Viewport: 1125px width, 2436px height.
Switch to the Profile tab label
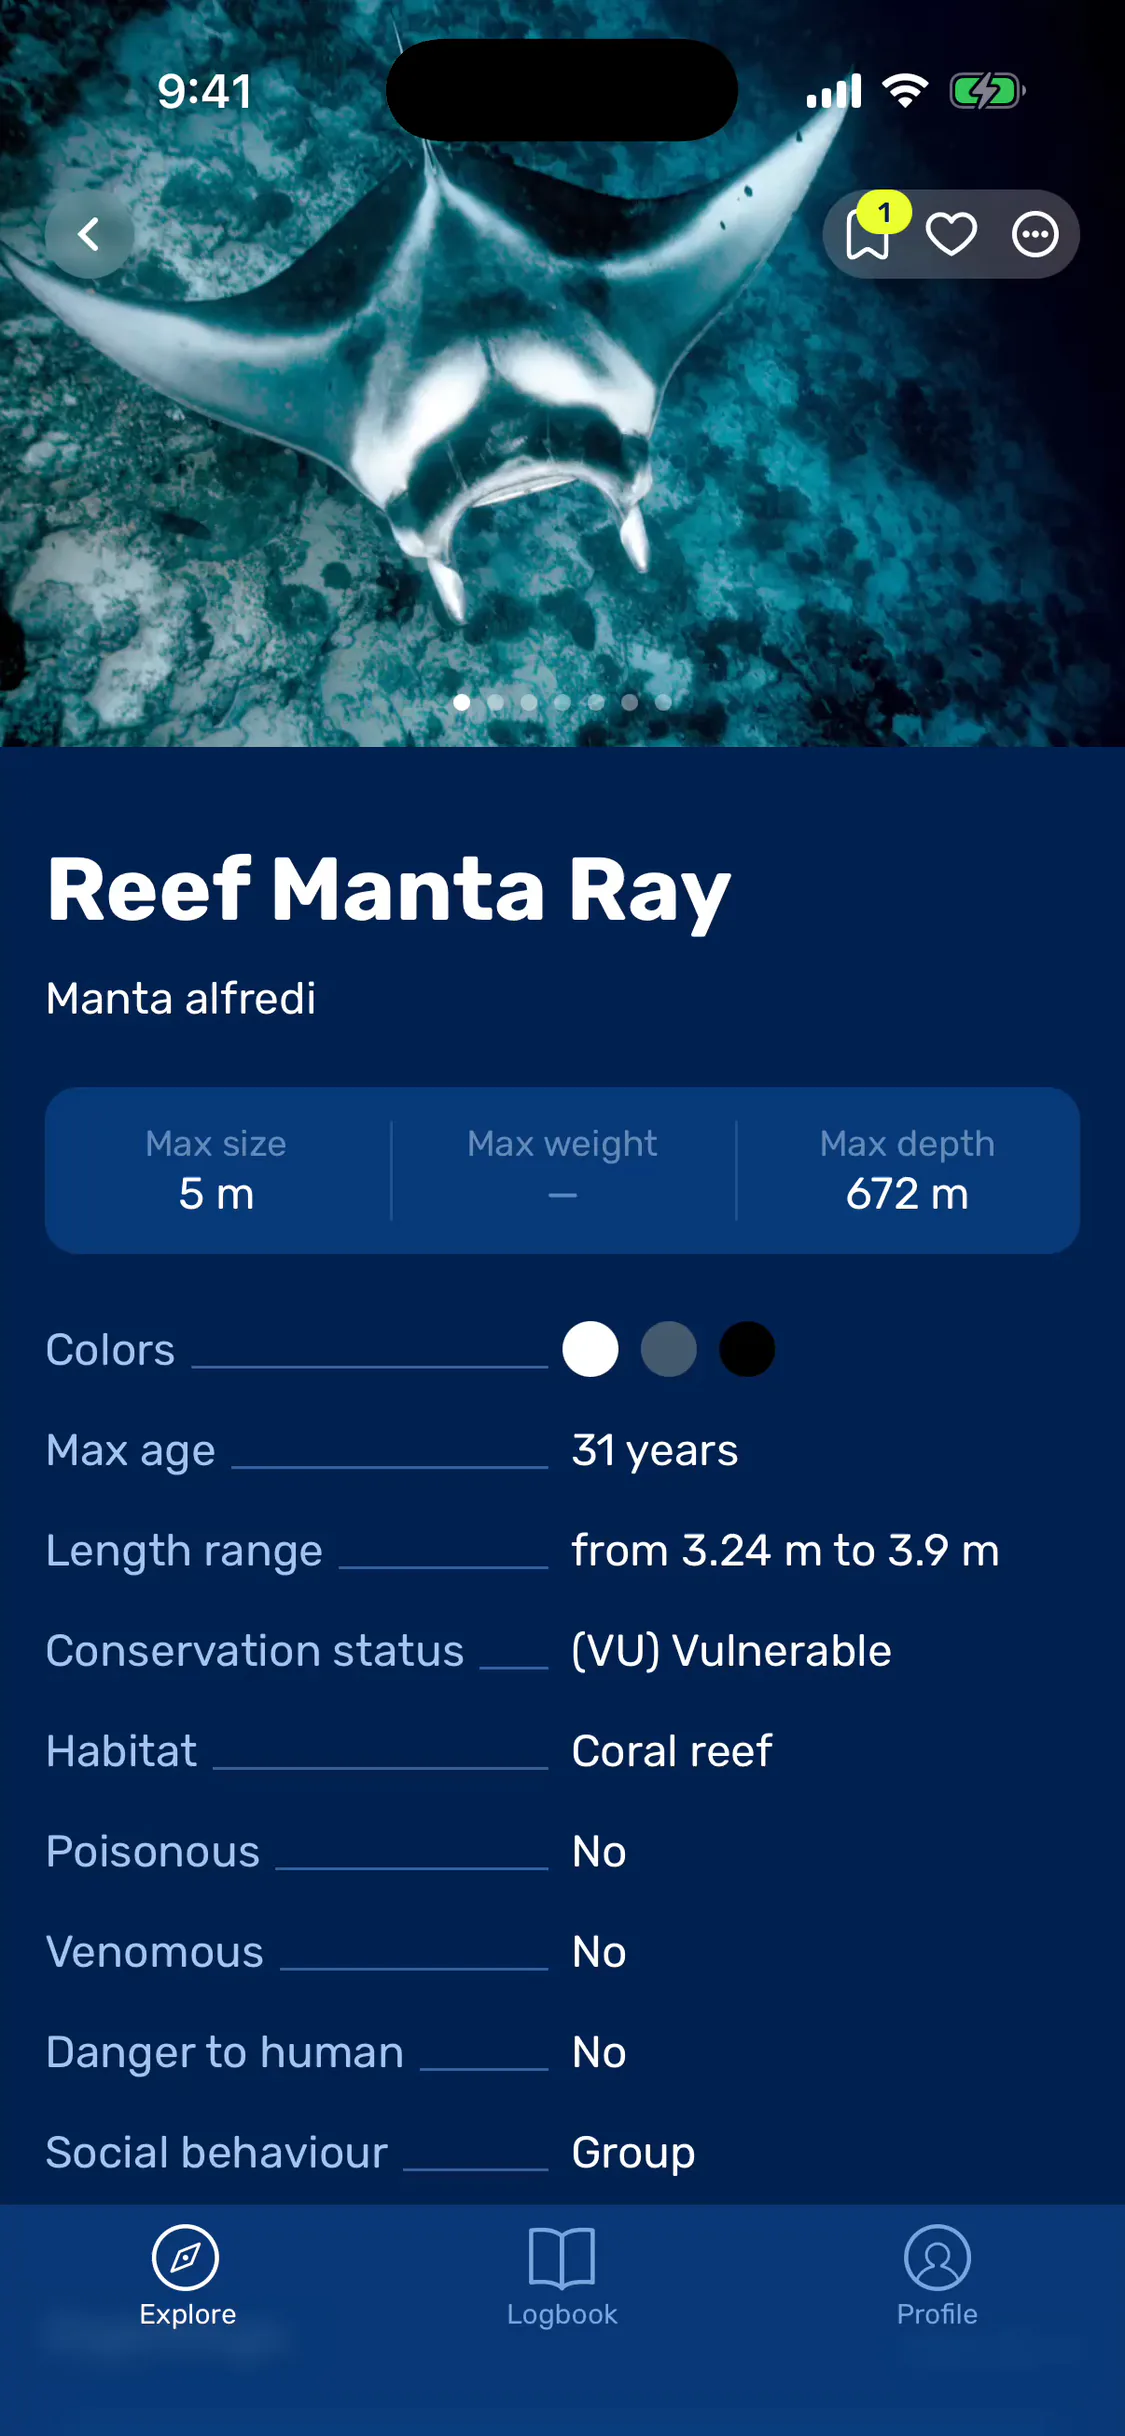point(937,2314)
